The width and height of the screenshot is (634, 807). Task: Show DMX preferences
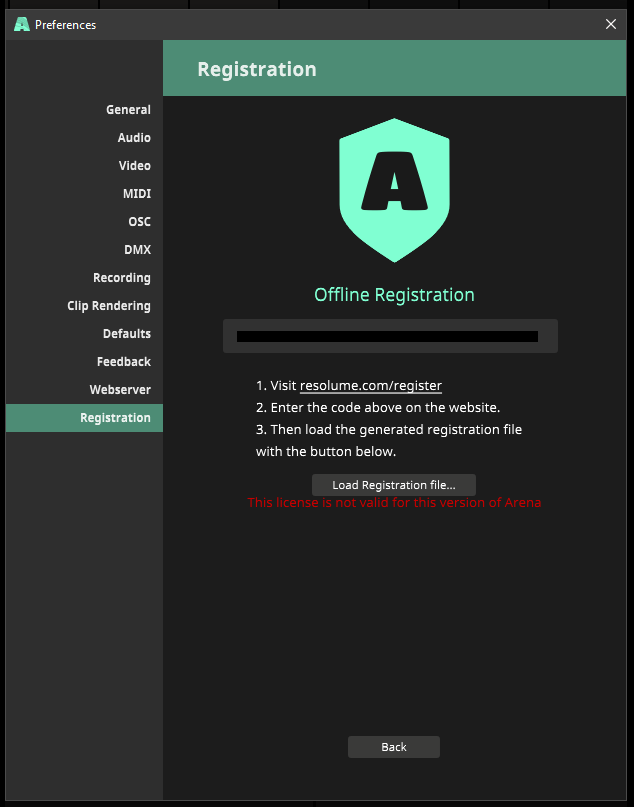point(137,250)
